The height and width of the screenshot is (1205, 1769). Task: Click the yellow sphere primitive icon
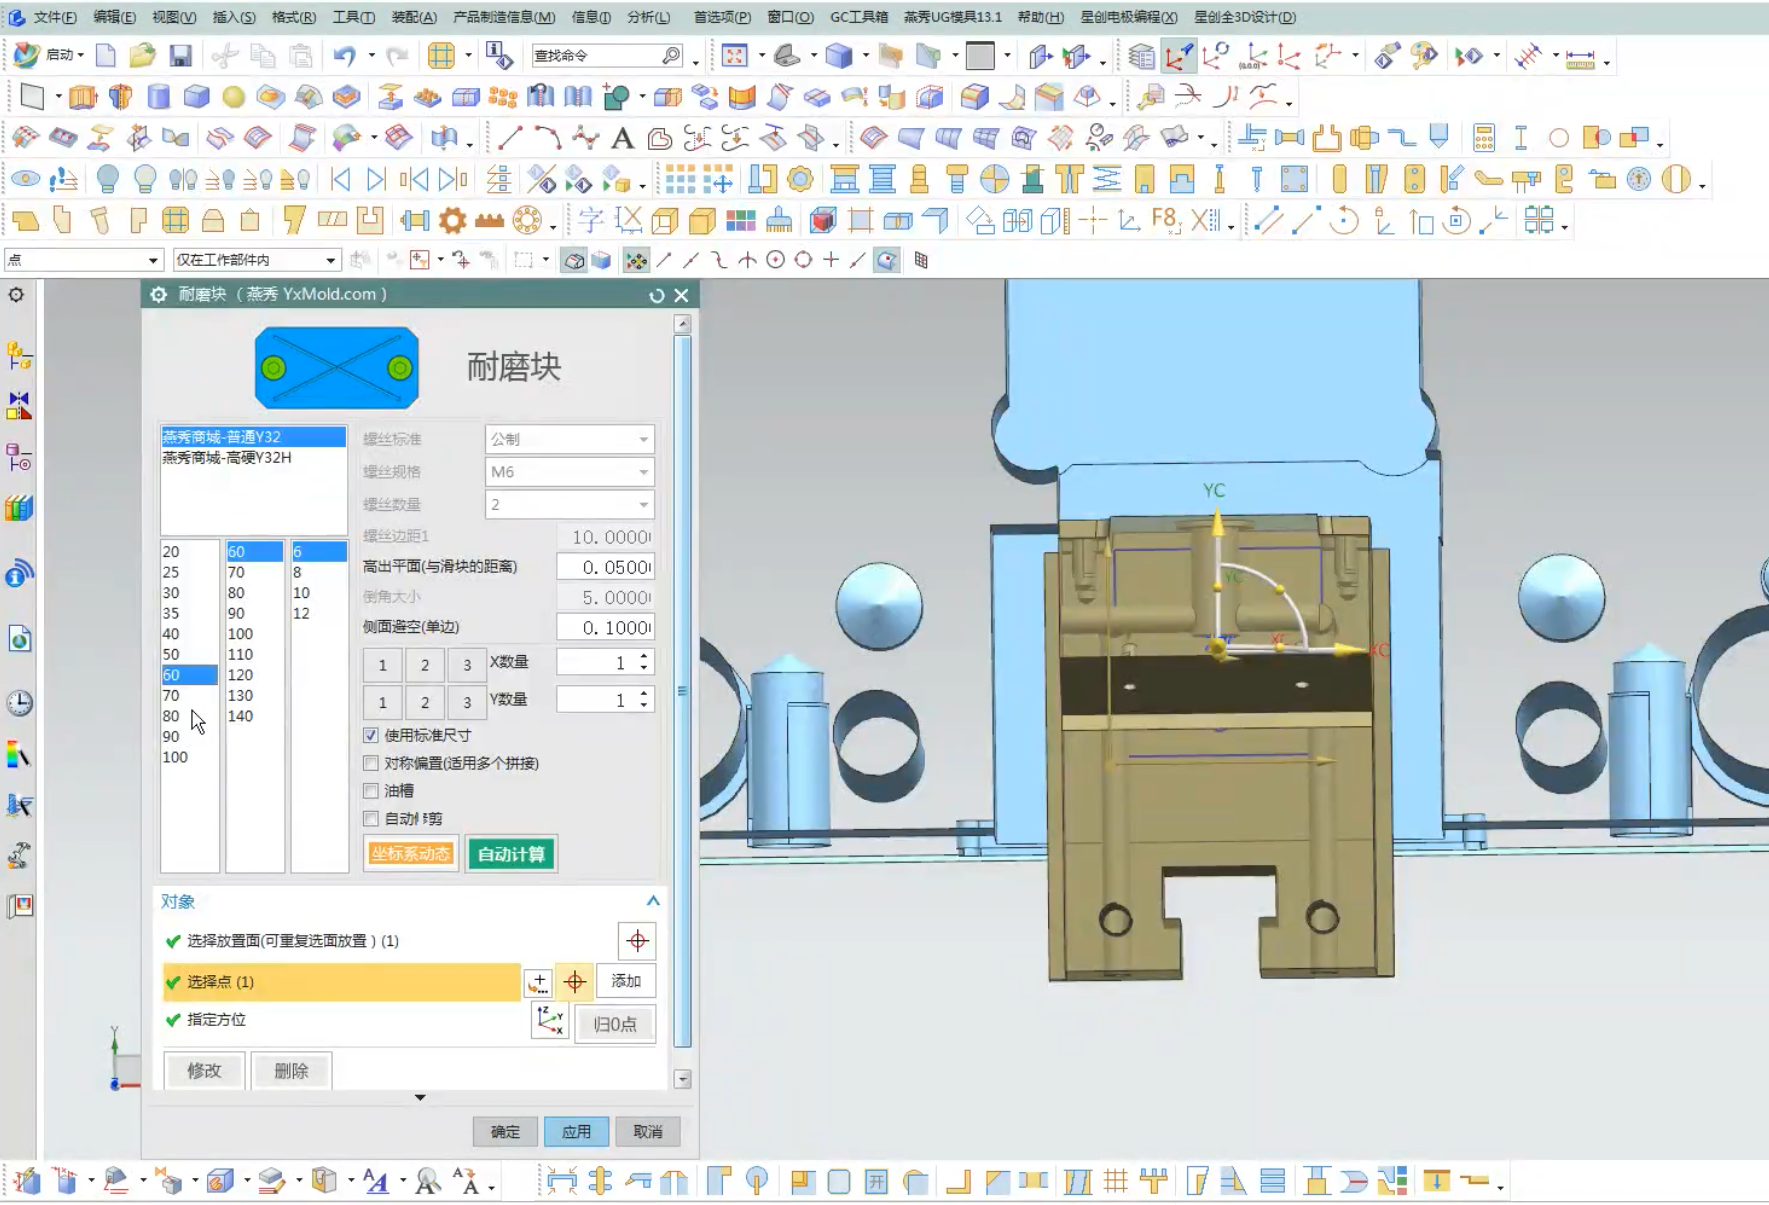click(x=233, y=97)
